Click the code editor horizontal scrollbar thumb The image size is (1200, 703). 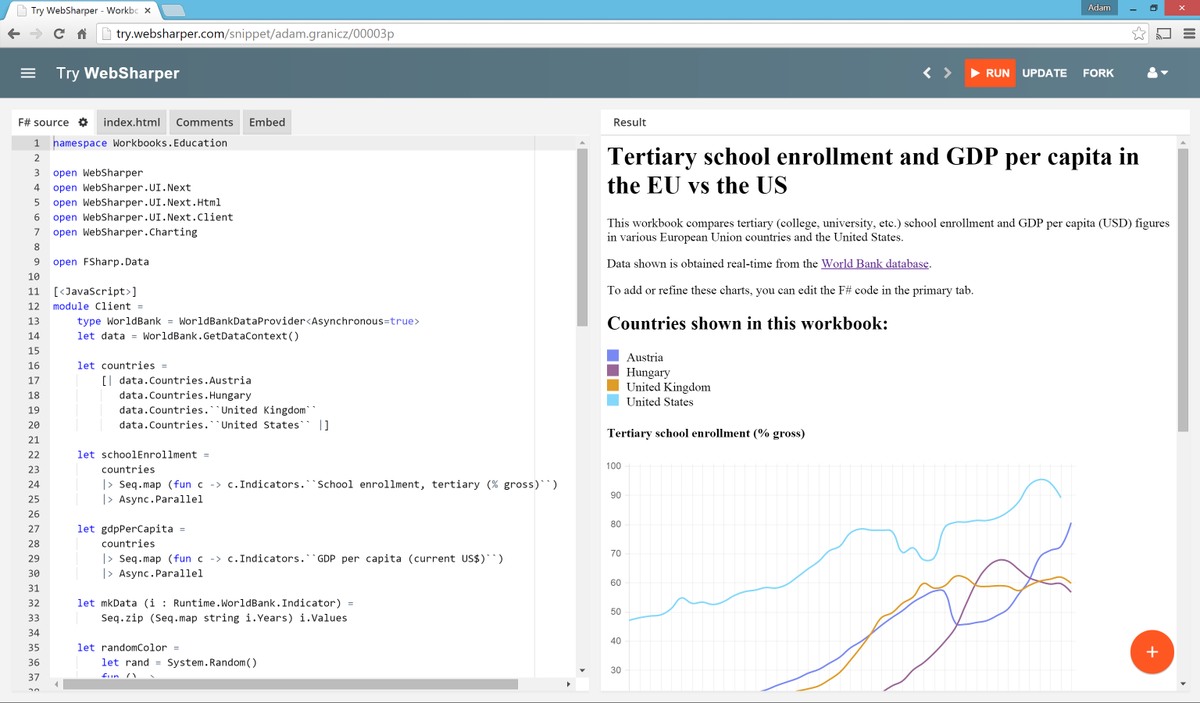coord(290,684)
